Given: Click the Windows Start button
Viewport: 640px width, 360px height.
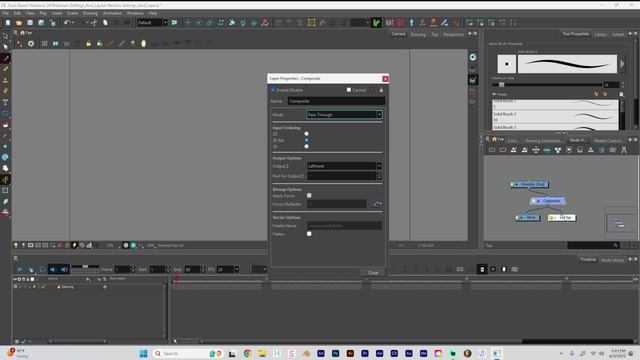Looking at the screenshot, I should 143,353.
